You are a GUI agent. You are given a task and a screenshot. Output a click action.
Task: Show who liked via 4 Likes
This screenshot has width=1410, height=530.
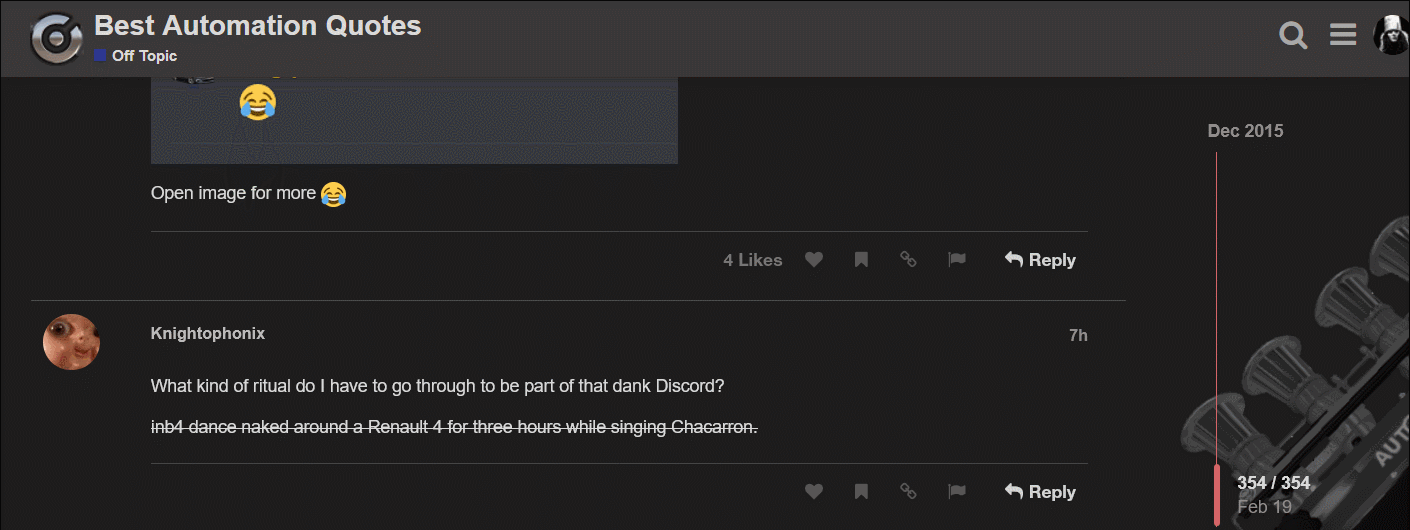[752, 260]
